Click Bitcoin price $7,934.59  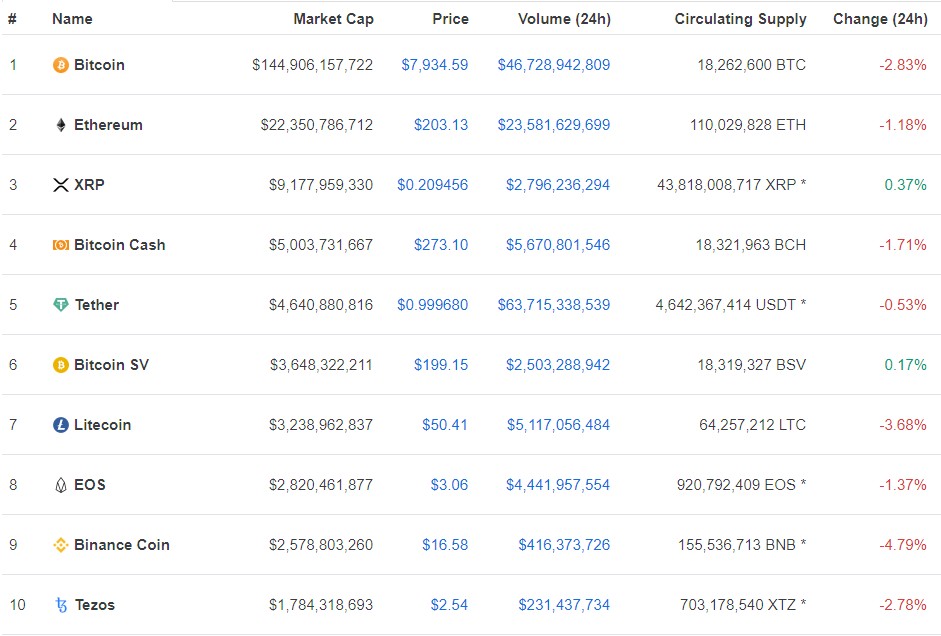pos(434,65)
